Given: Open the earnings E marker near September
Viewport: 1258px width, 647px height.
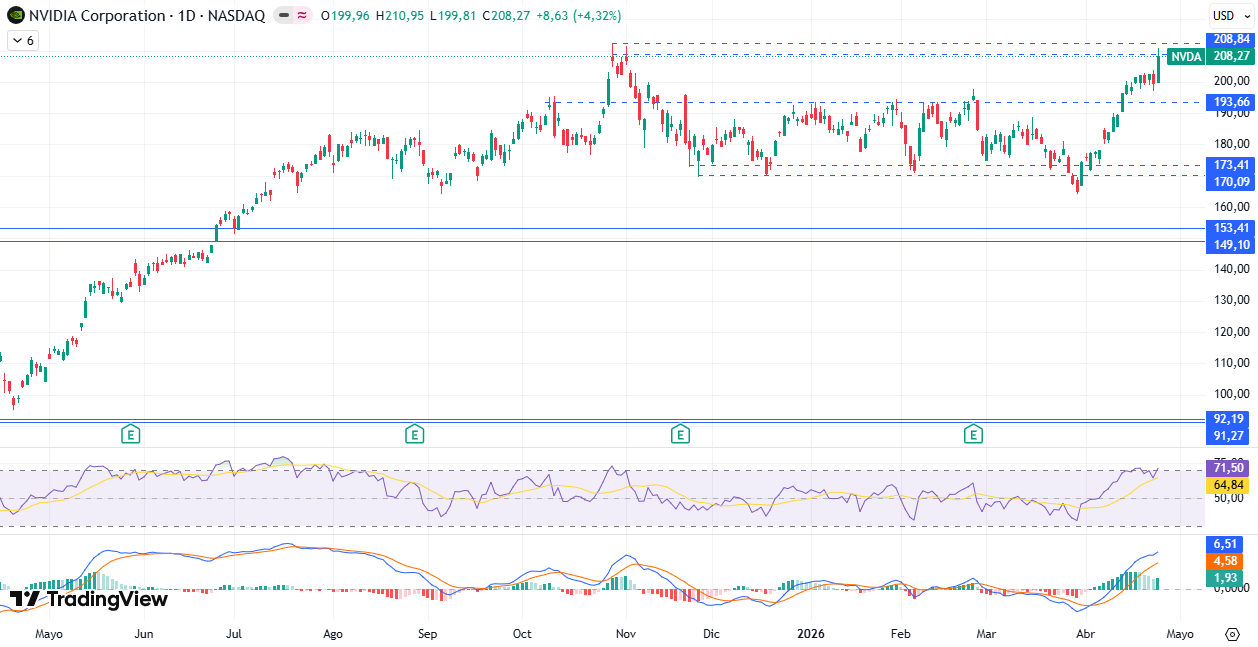Looking at the screenshot, I should 414,434.
